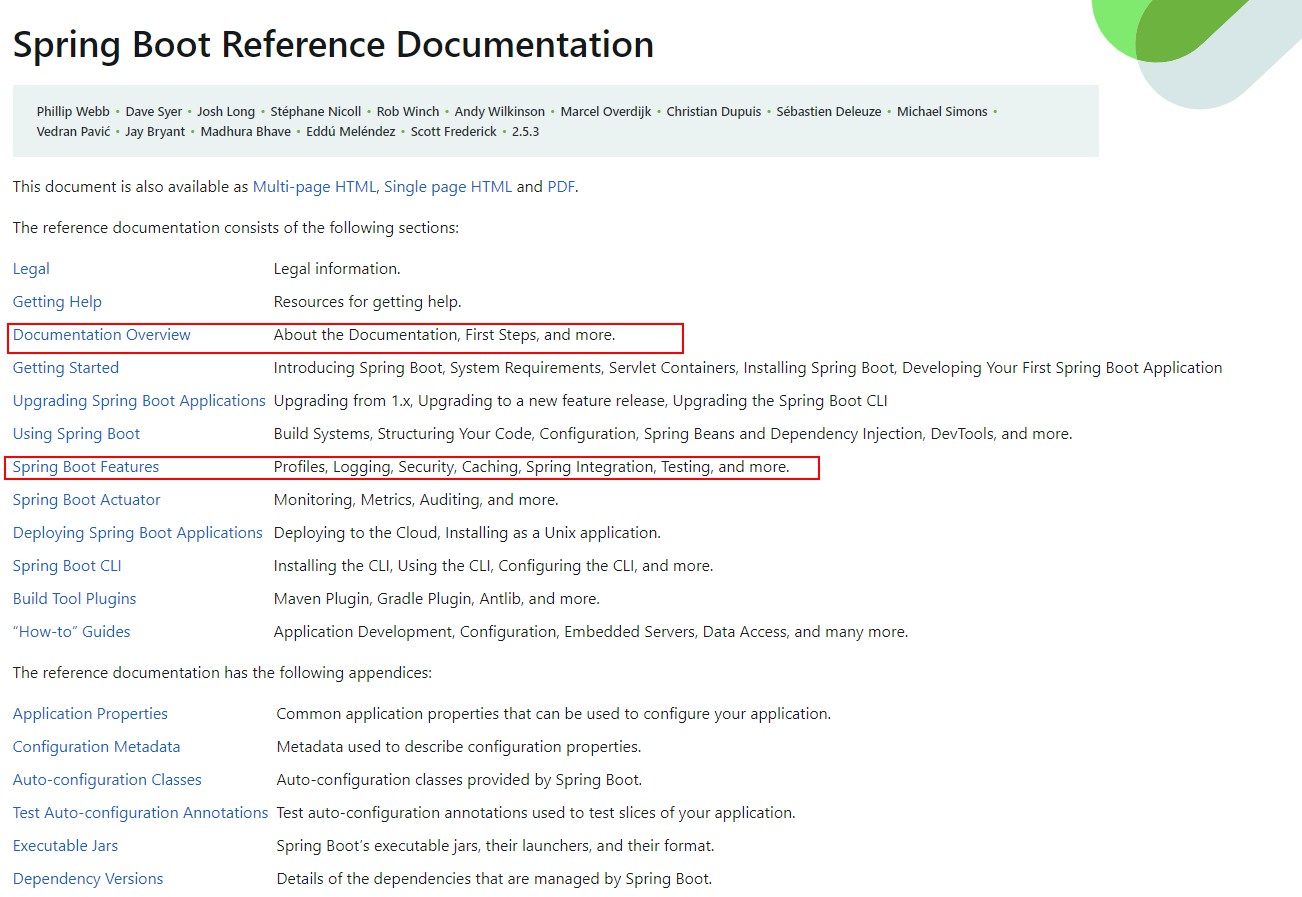Open Documentation Overview link
This screenshot has width=1302, height=897.
click(102, 335)
